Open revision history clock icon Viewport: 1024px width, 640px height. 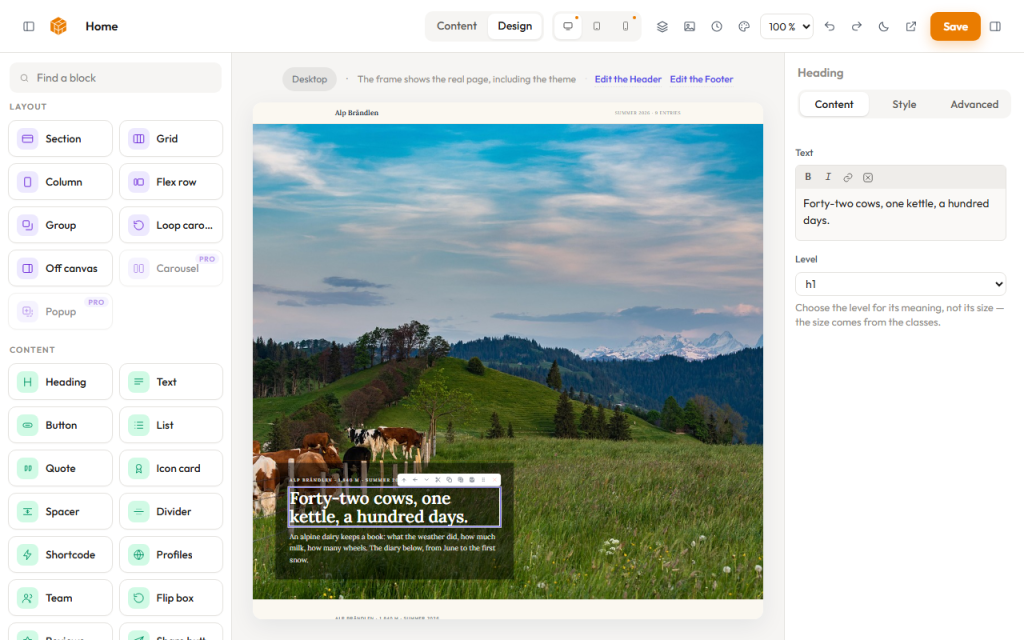click(717, 26)
